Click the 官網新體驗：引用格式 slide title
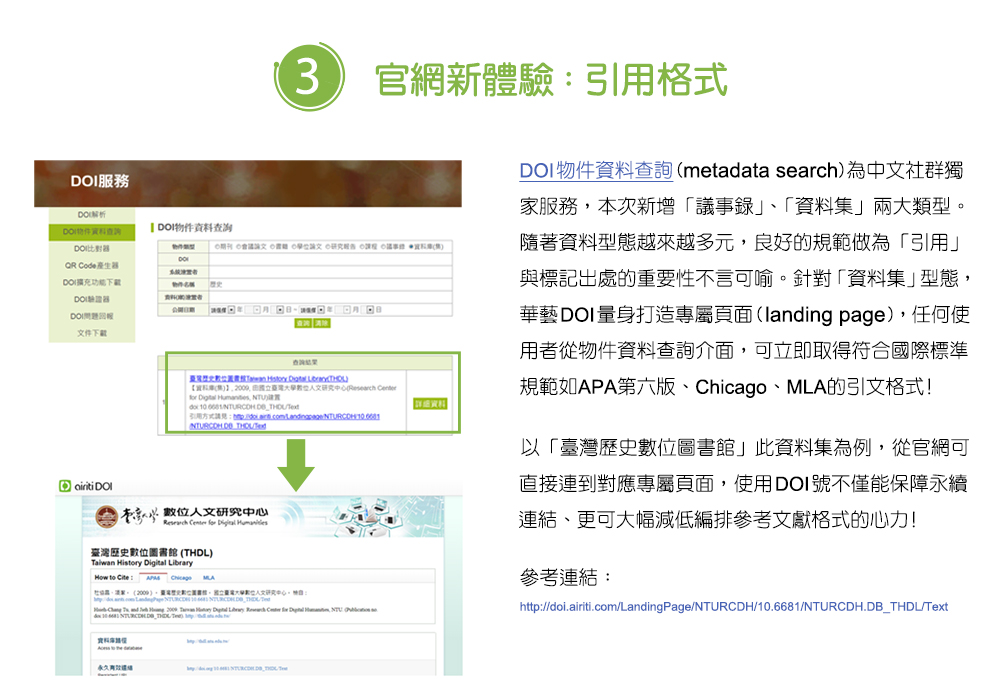1000x699 pixels. tap(552, 80)
